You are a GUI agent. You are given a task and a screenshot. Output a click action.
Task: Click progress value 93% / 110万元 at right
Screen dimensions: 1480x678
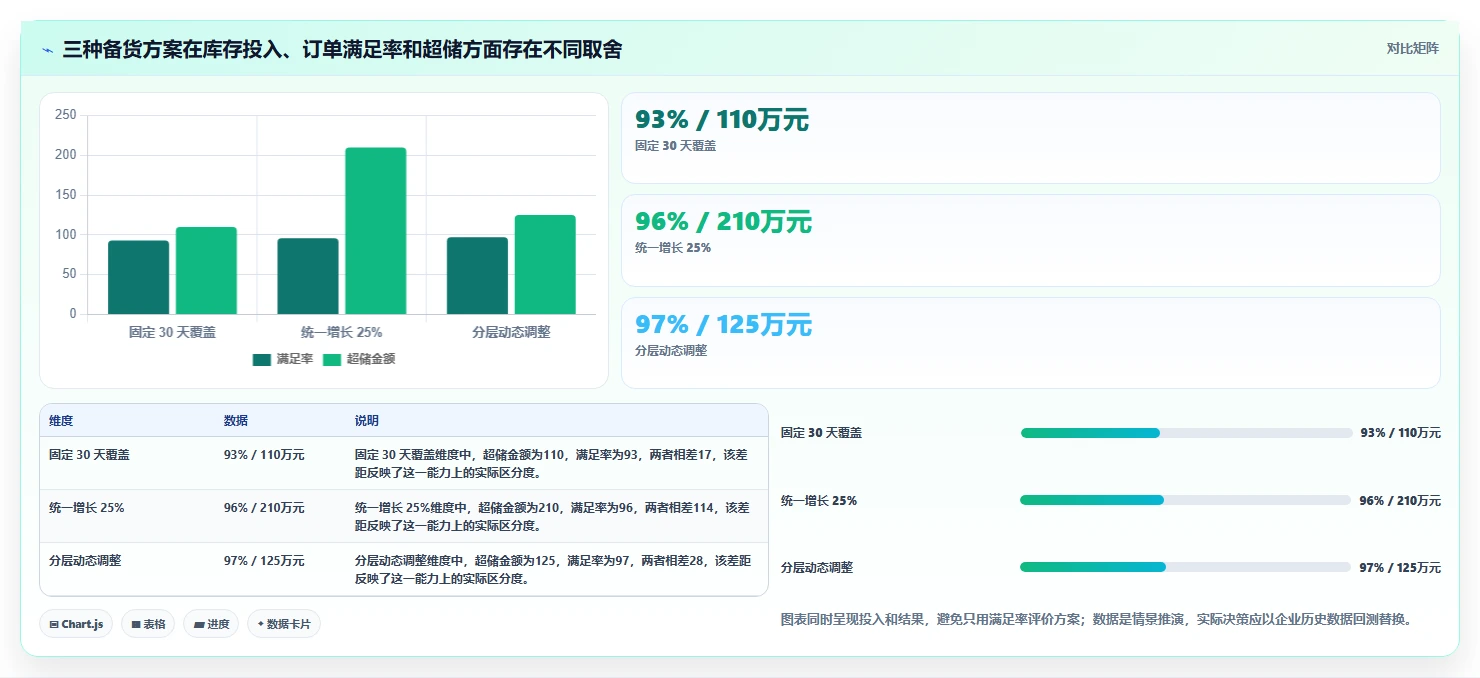(1400, 433)
